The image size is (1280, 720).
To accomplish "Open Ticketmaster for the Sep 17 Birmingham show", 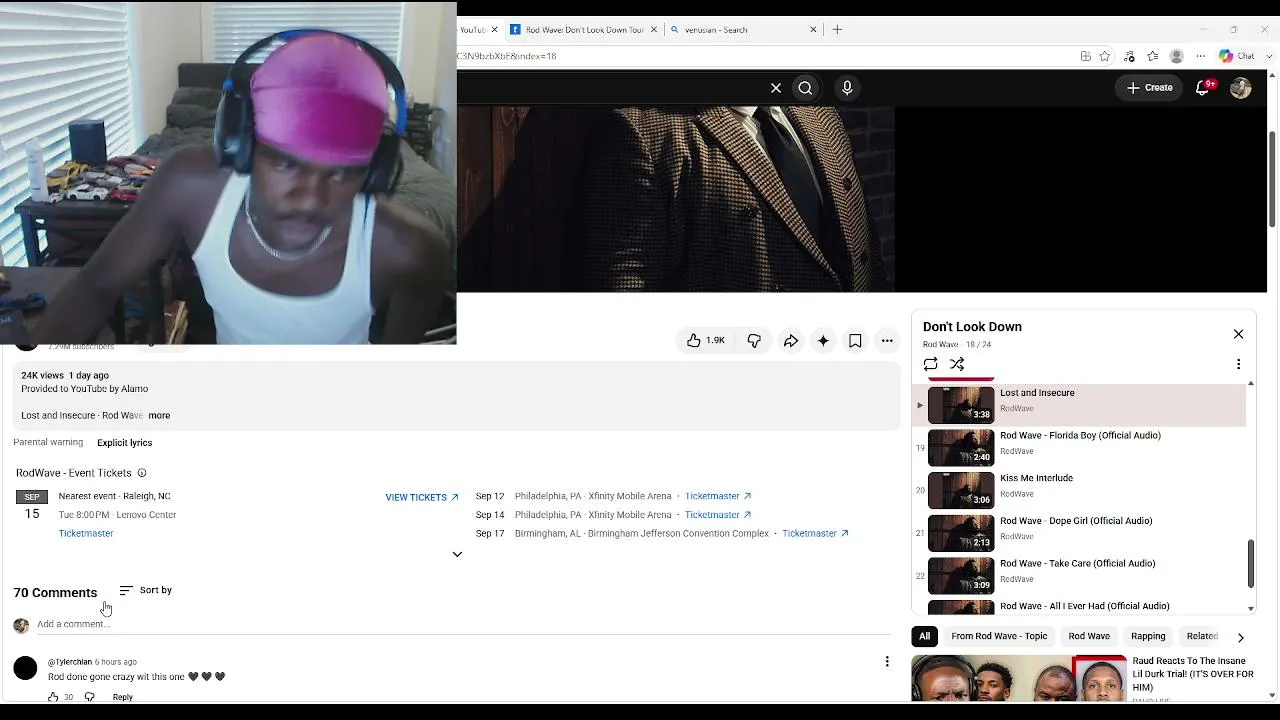I will tap(815, 534).
